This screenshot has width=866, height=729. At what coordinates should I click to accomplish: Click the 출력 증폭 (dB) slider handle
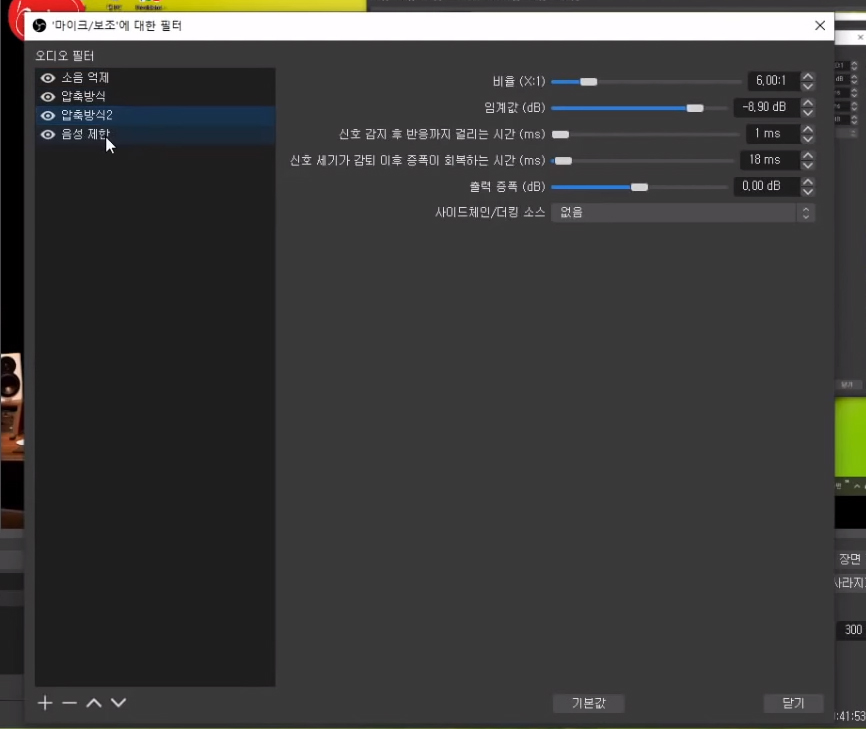(639, 187)
